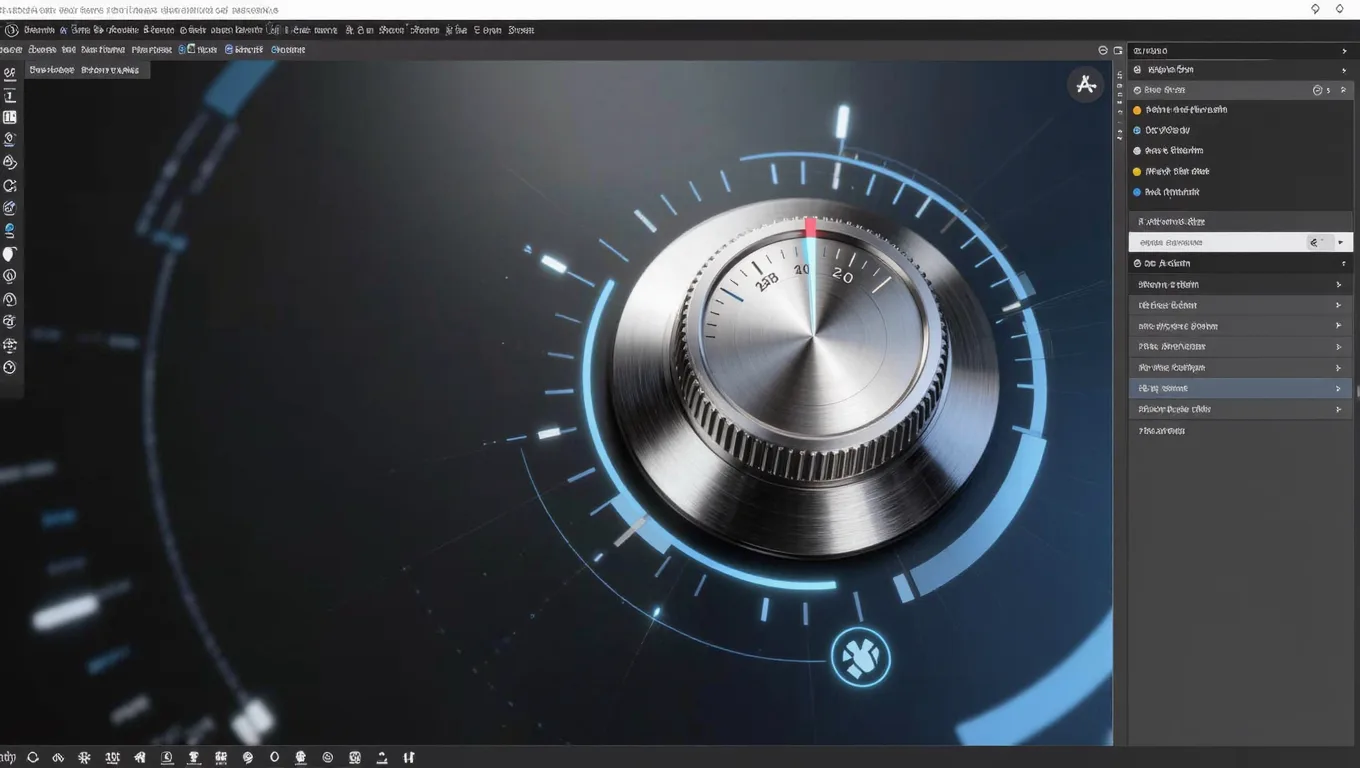The width and height of the screenshot is (1360, 768).
Task: Select the gray-dot row in the right panel
Action: (1240, 151)
